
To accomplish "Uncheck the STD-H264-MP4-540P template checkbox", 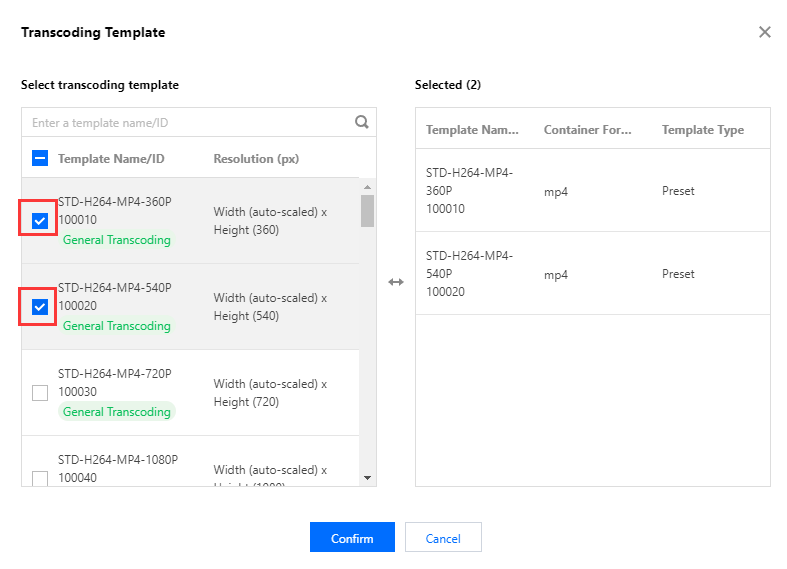I will click(x=40, y=307).
